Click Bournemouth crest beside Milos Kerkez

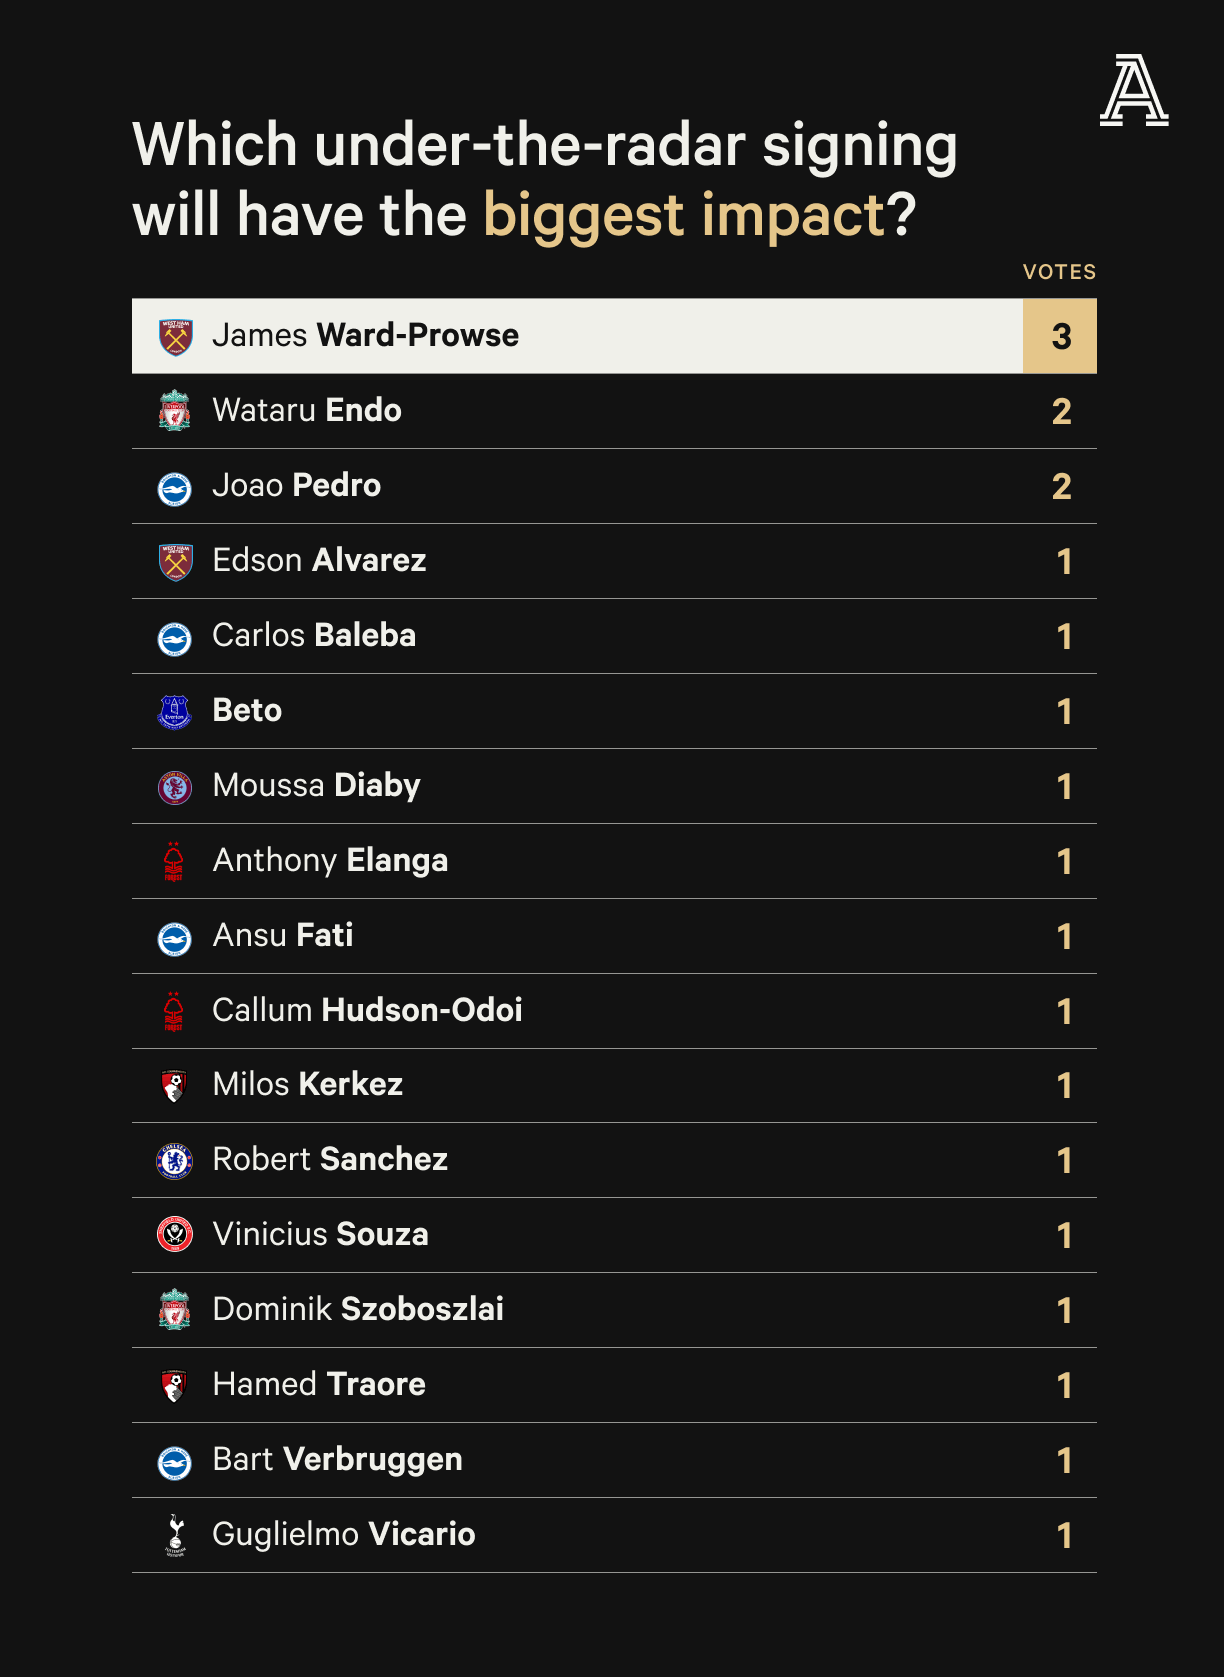click(x=175, y=1086)
